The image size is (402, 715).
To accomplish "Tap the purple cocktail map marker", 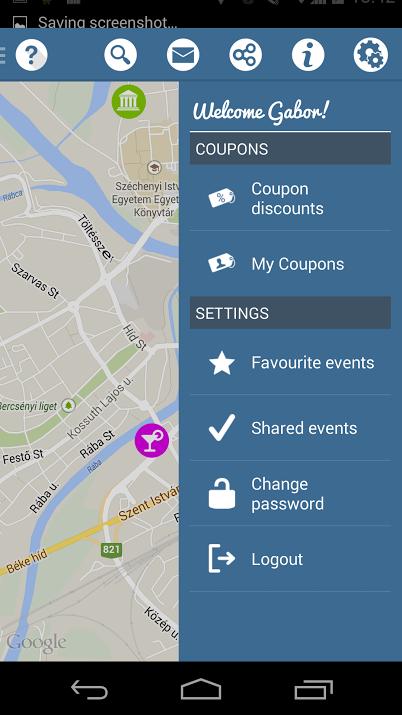I will [x=152, y=440].
